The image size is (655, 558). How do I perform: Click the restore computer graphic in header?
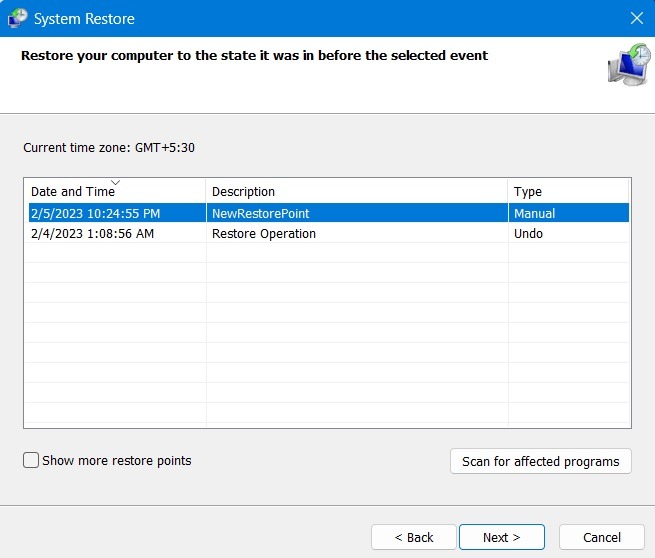[x=629, y=65]
